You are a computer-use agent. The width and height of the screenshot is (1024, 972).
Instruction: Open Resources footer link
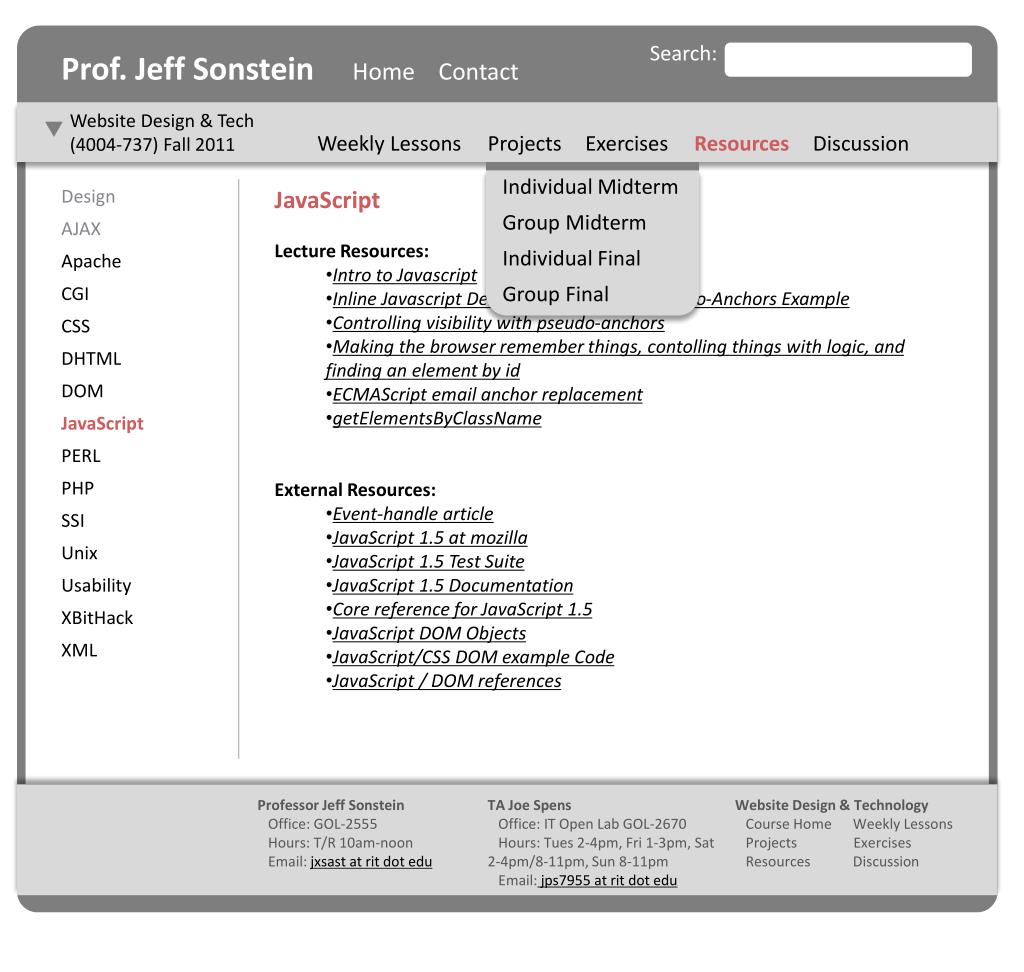pyautogui.click(x=778, y=862)
